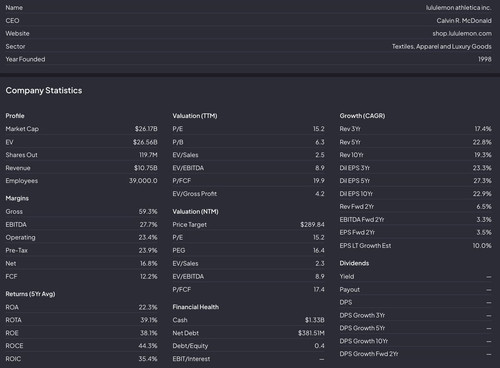Screen dimensions: 500x368
Task: Click the Dividends section header
Action: point(354,263)
